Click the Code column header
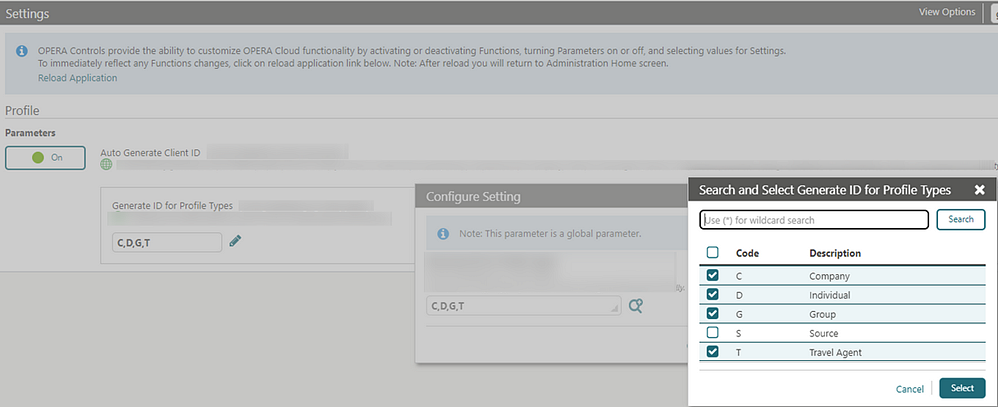 (747, 253)
